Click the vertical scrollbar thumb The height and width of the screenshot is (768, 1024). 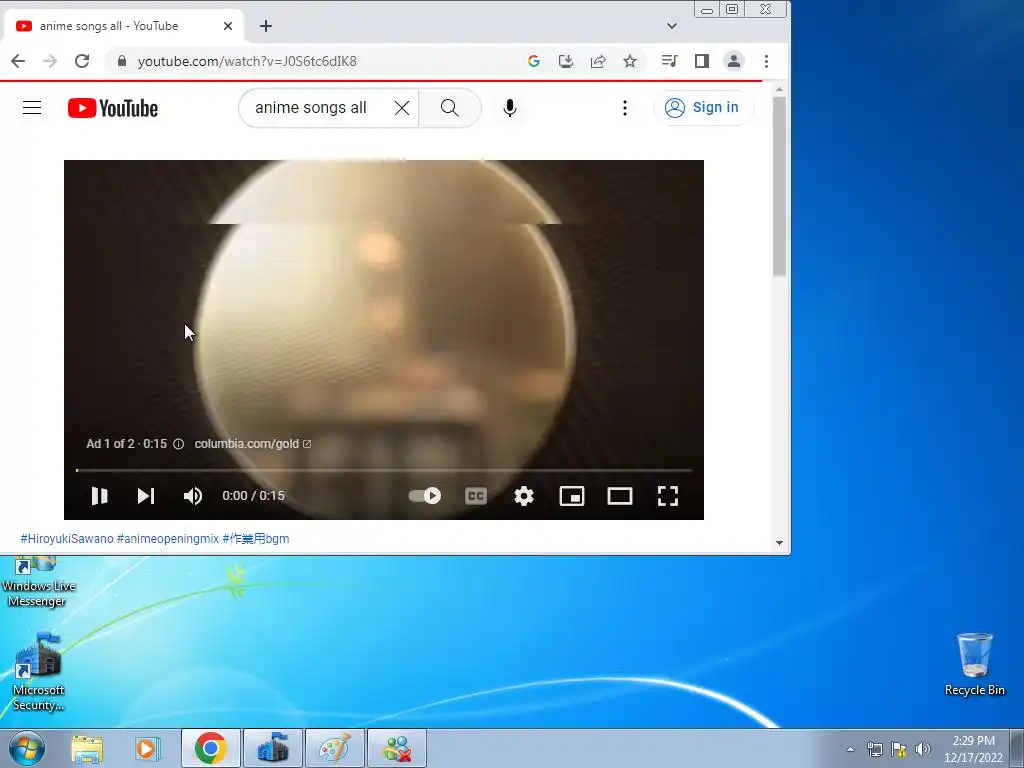pos(779,186)
